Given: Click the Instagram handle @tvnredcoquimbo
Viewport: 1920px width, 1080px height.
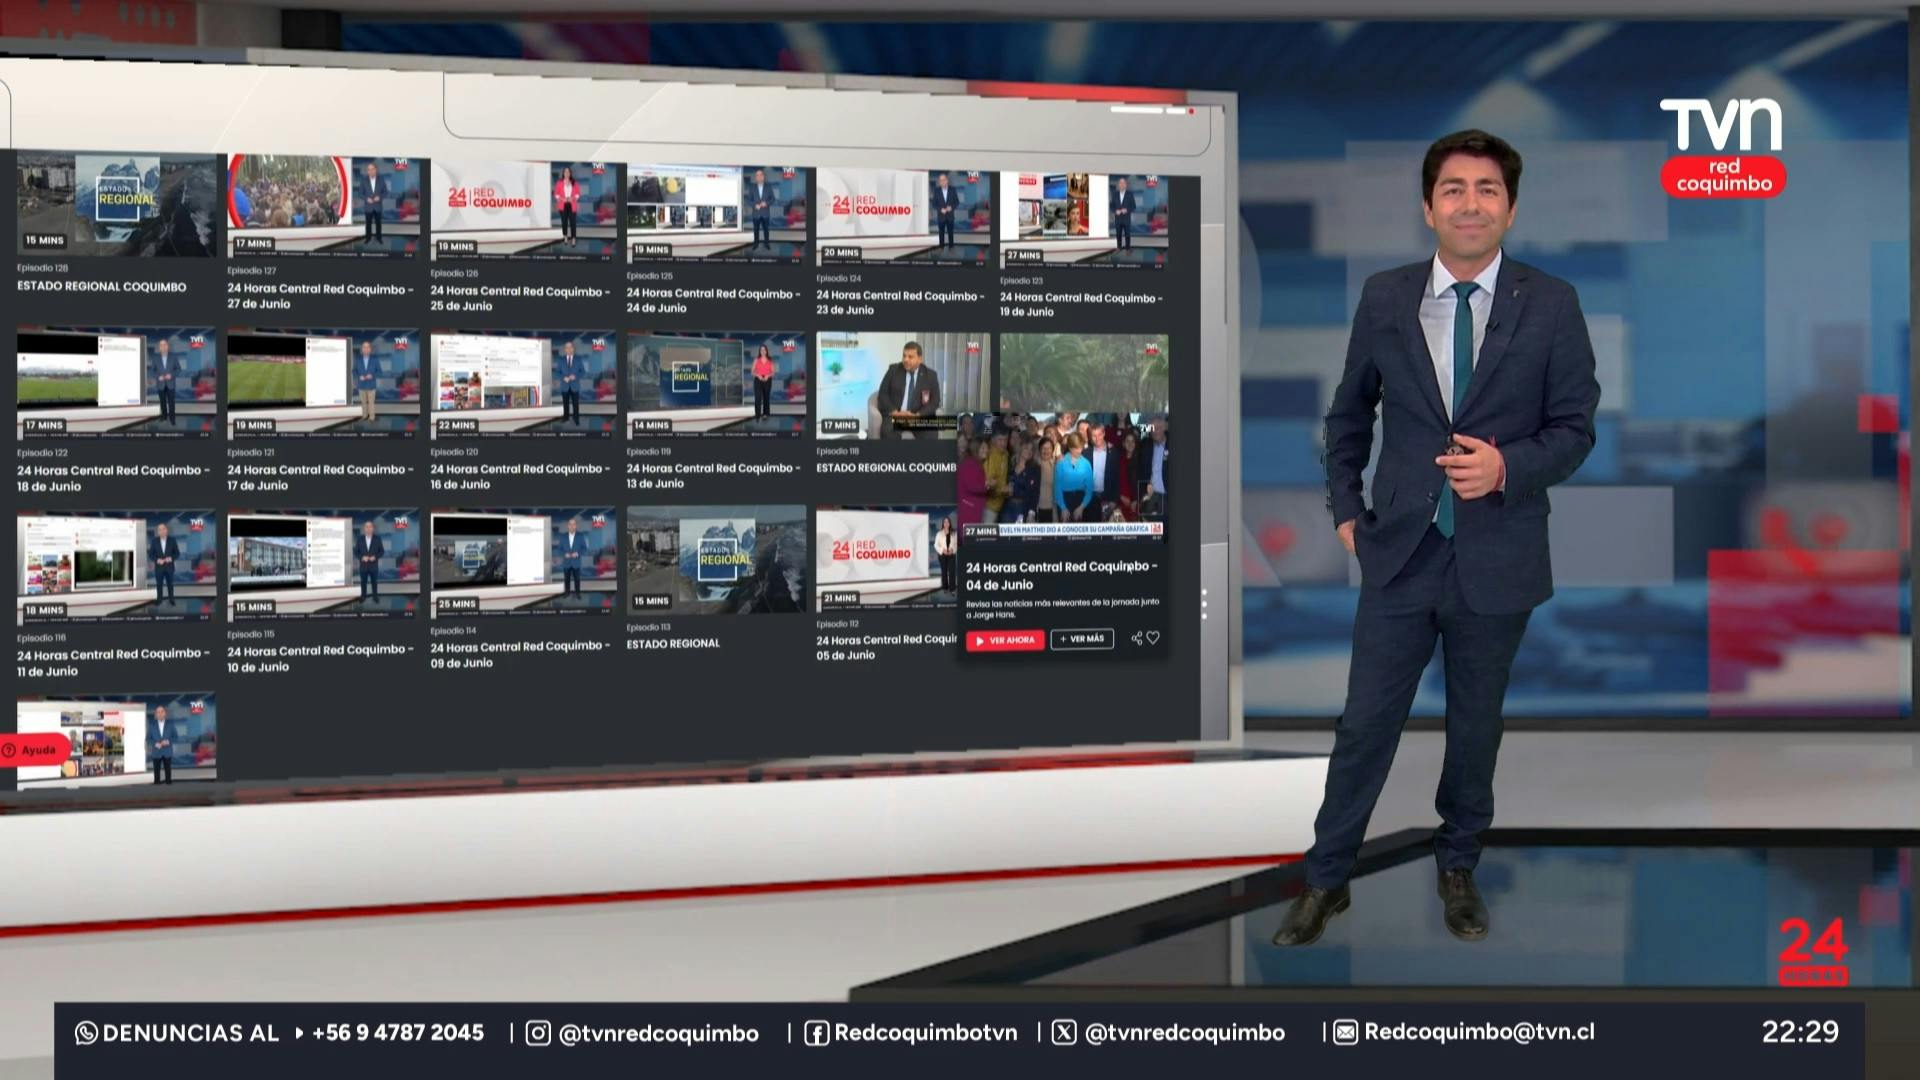Looking at the screenshot, I should pos(658,1034).
